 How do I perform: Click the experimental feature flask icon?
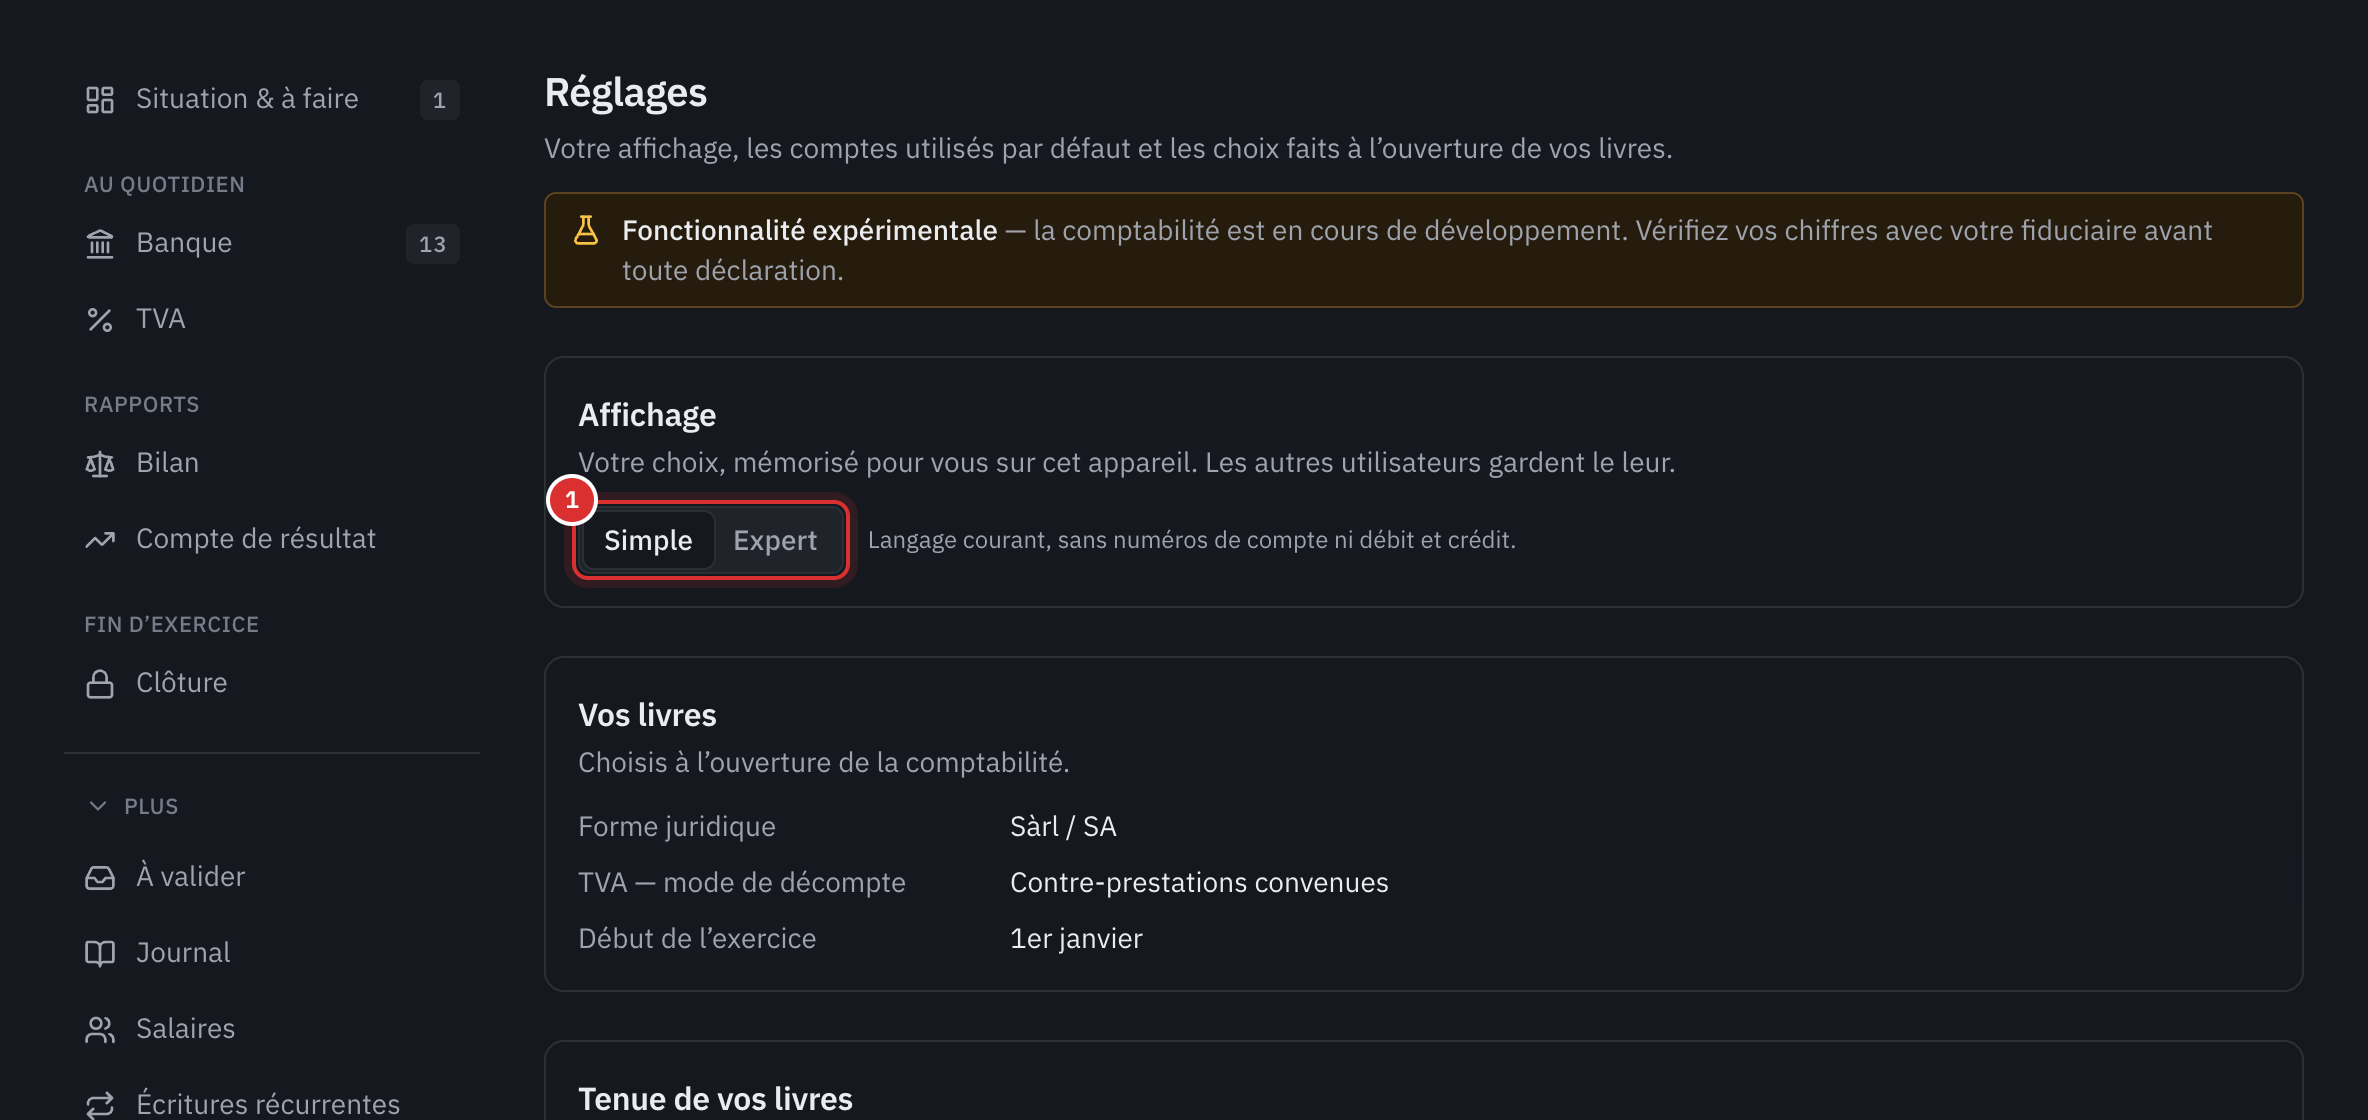pos(586,230)
